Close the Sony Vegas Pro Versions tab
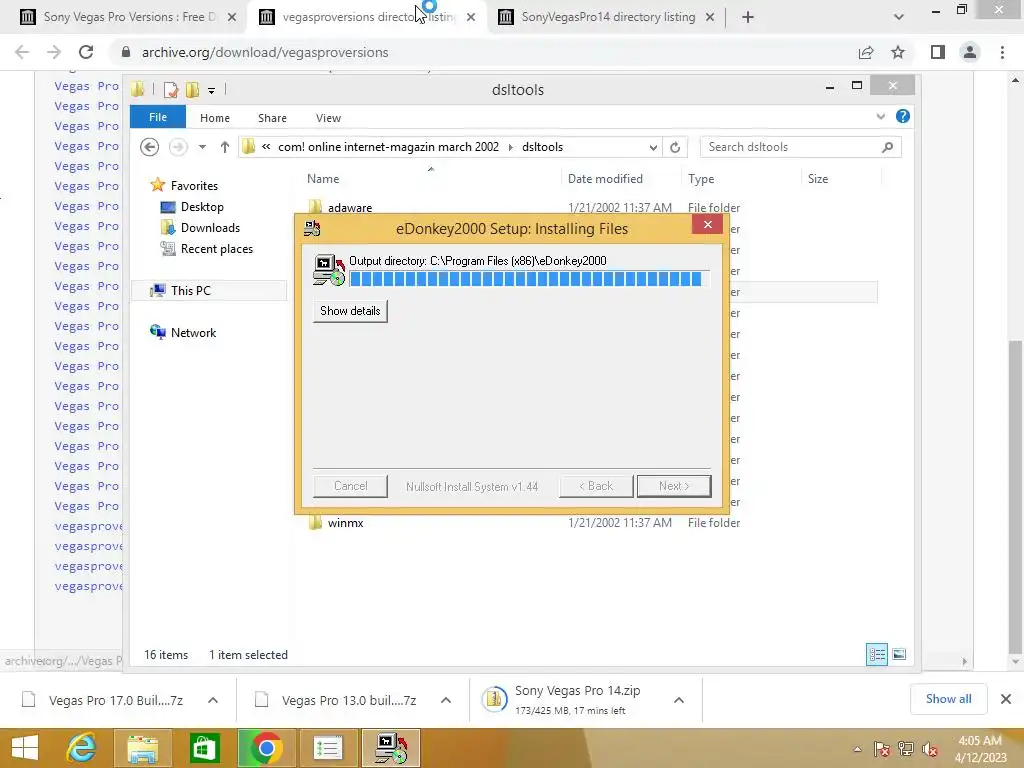Screen dimensions: 1024x768 click(x=232, y=17)
